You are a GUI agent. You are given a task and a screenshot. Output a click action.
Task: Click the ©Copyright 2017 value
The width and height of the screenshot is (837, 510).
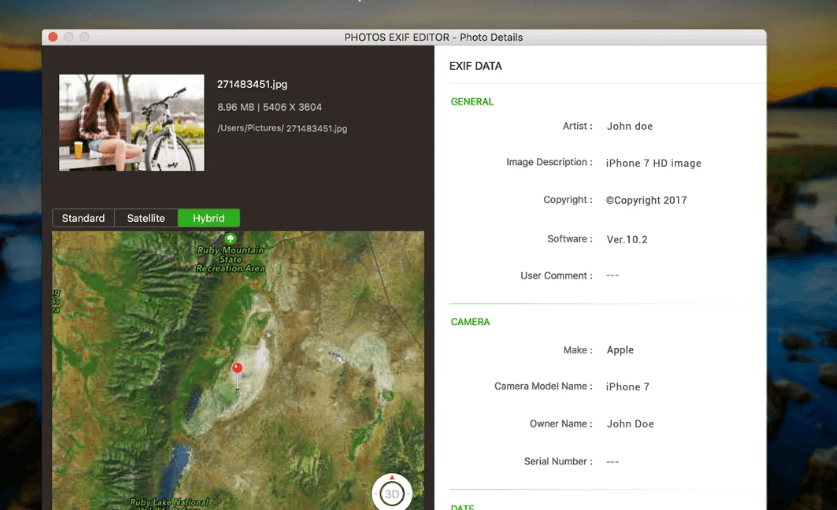click(646, 200)
